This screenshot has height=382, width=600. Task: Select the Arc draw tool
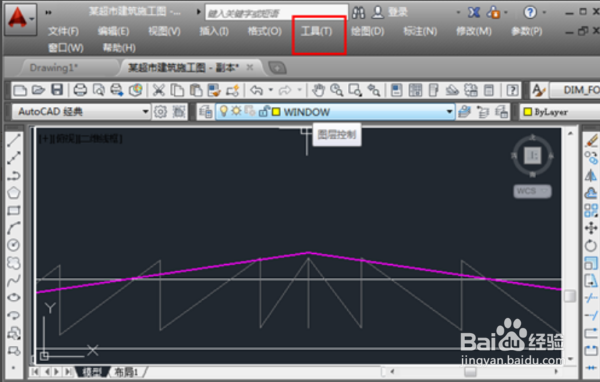click(14, 228)
